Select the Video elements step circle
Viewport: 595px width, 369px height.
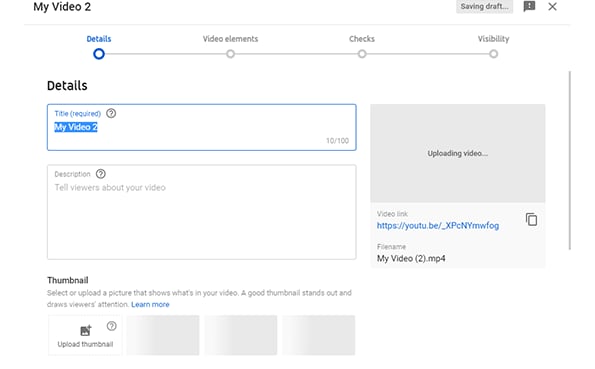pyautogui.click(x=230, y=54)
